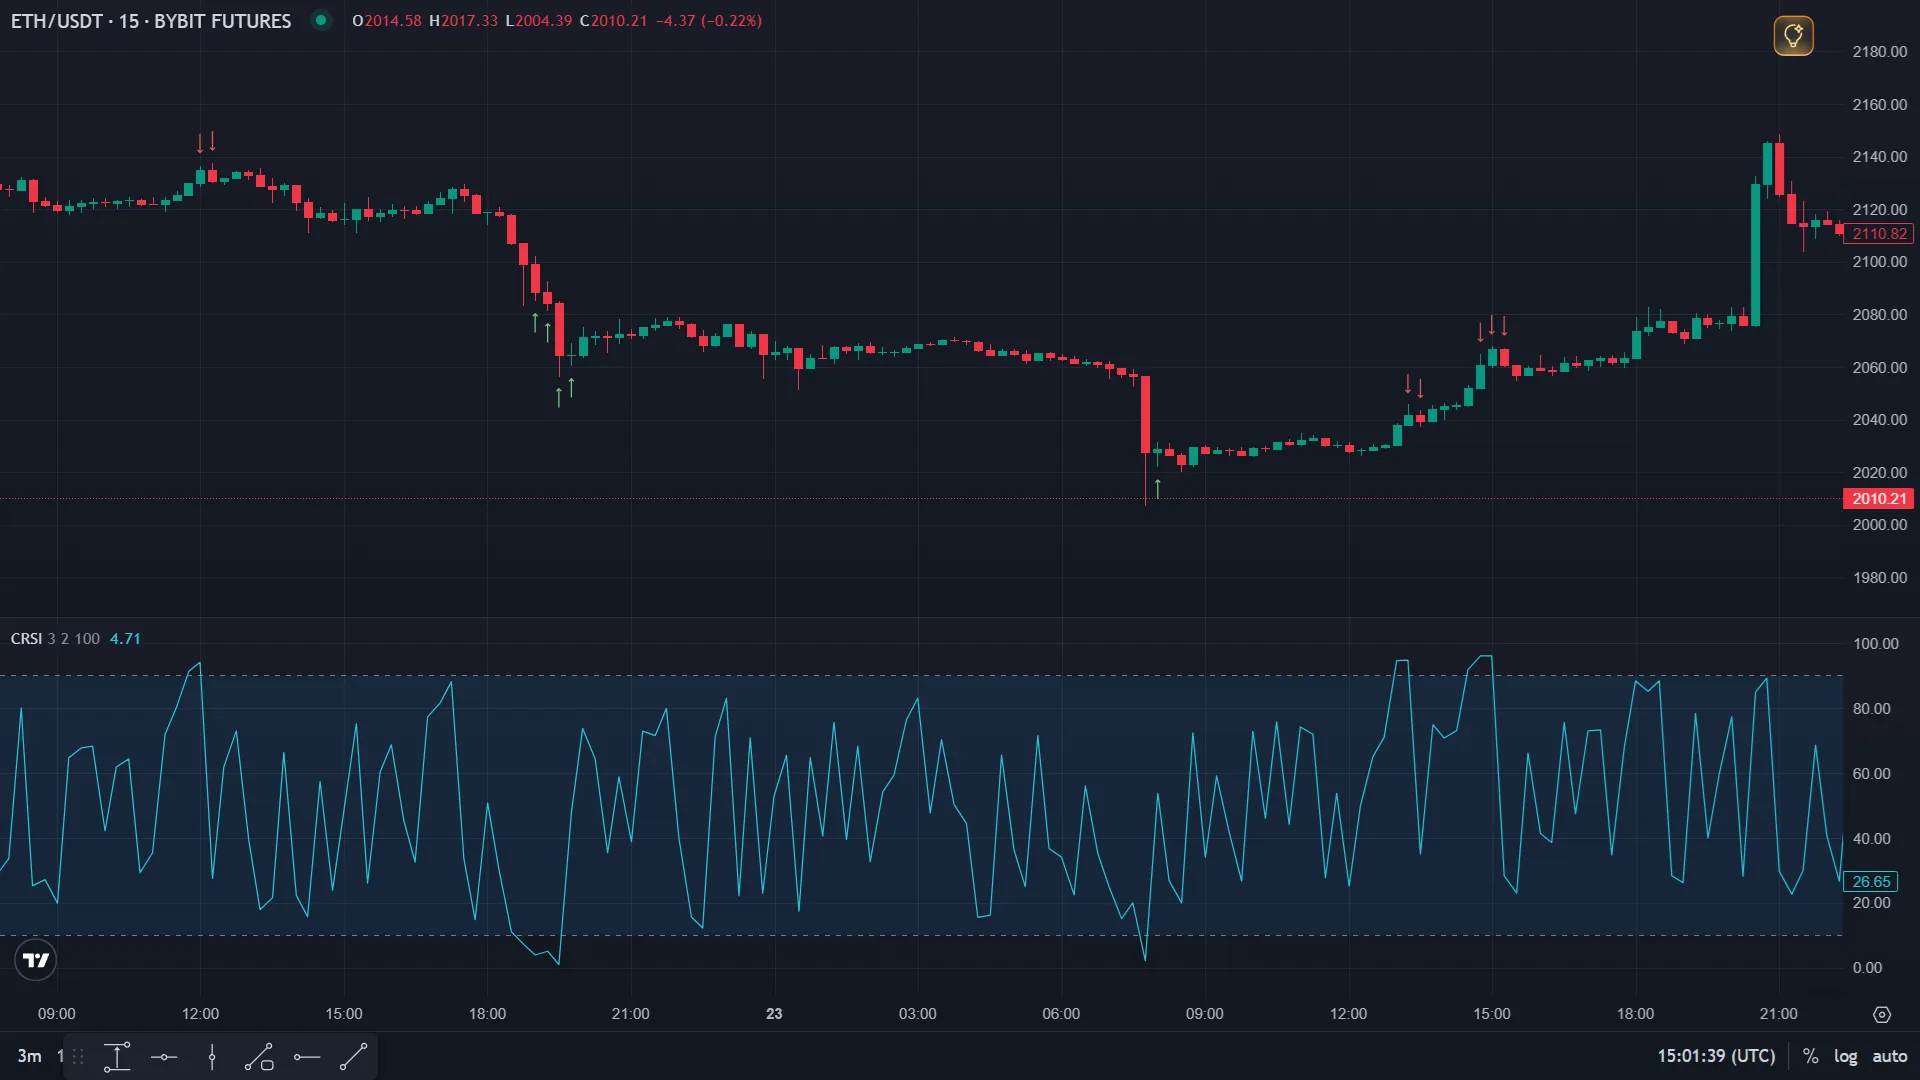The height and width of the screenshot is (1080, 1920).
Task: Grab the drawing toolbar drag handle
Action: [78, 1057]
